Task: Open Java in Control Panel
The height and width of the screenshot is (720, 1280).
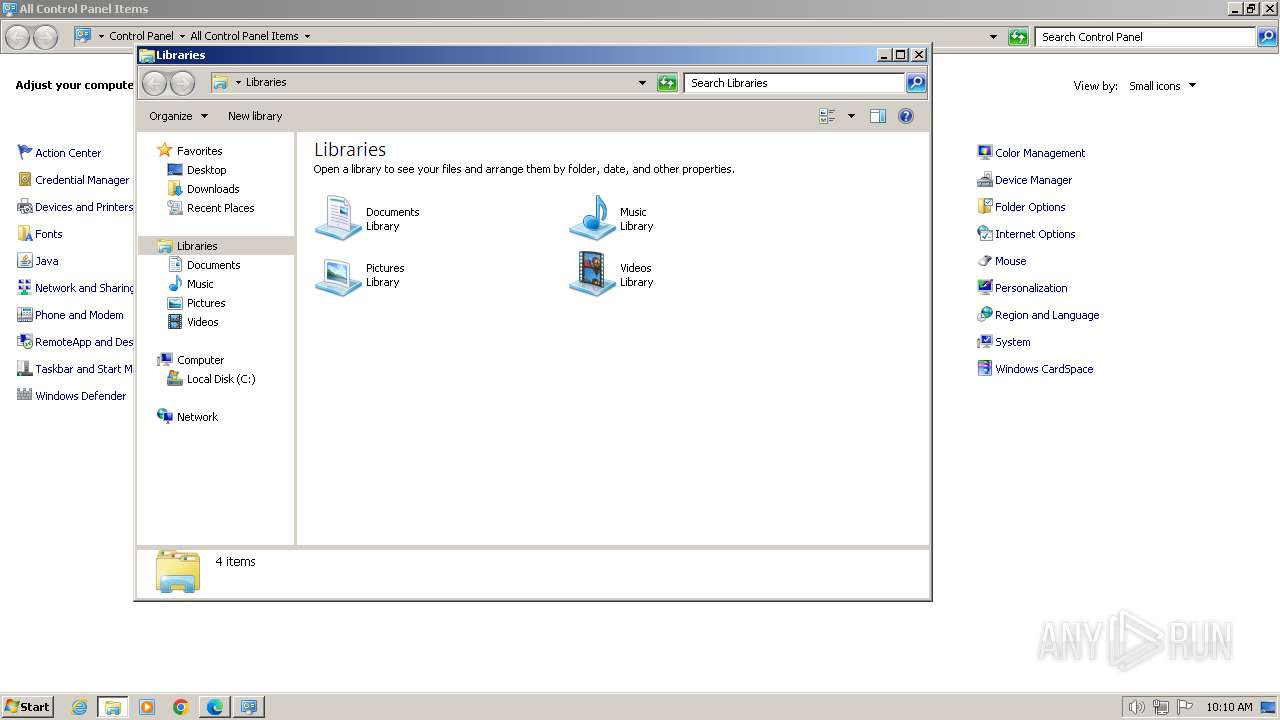Action: coord(47,261)
